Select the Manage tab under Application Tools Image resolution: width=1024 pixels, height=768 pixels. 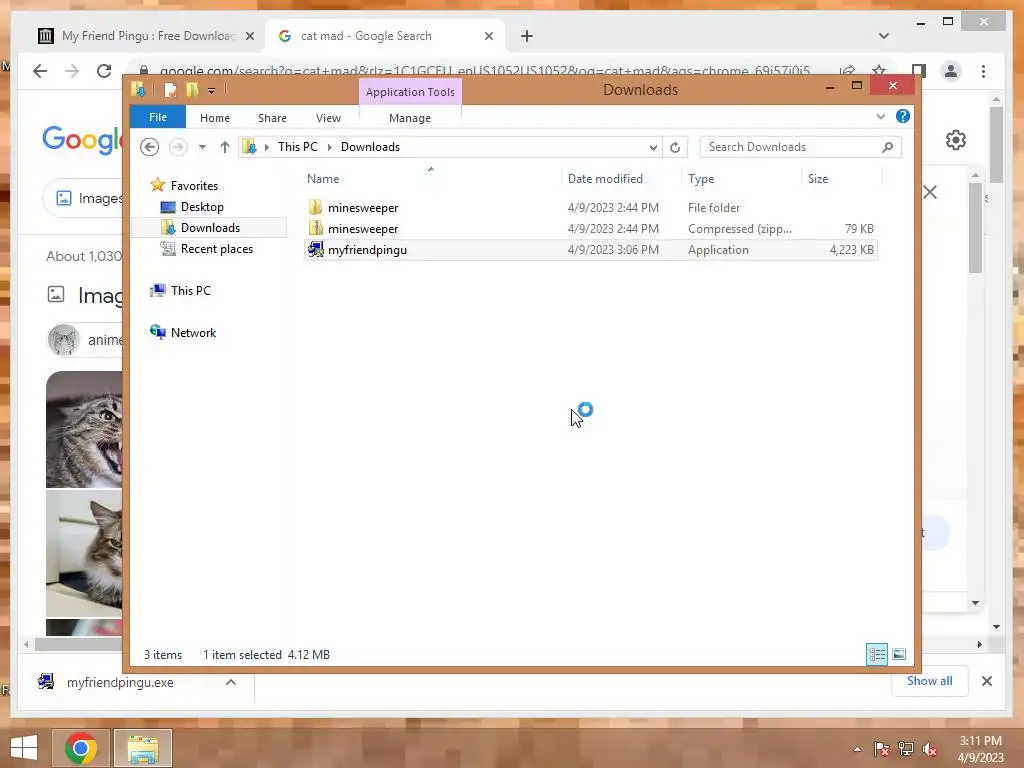410,118
